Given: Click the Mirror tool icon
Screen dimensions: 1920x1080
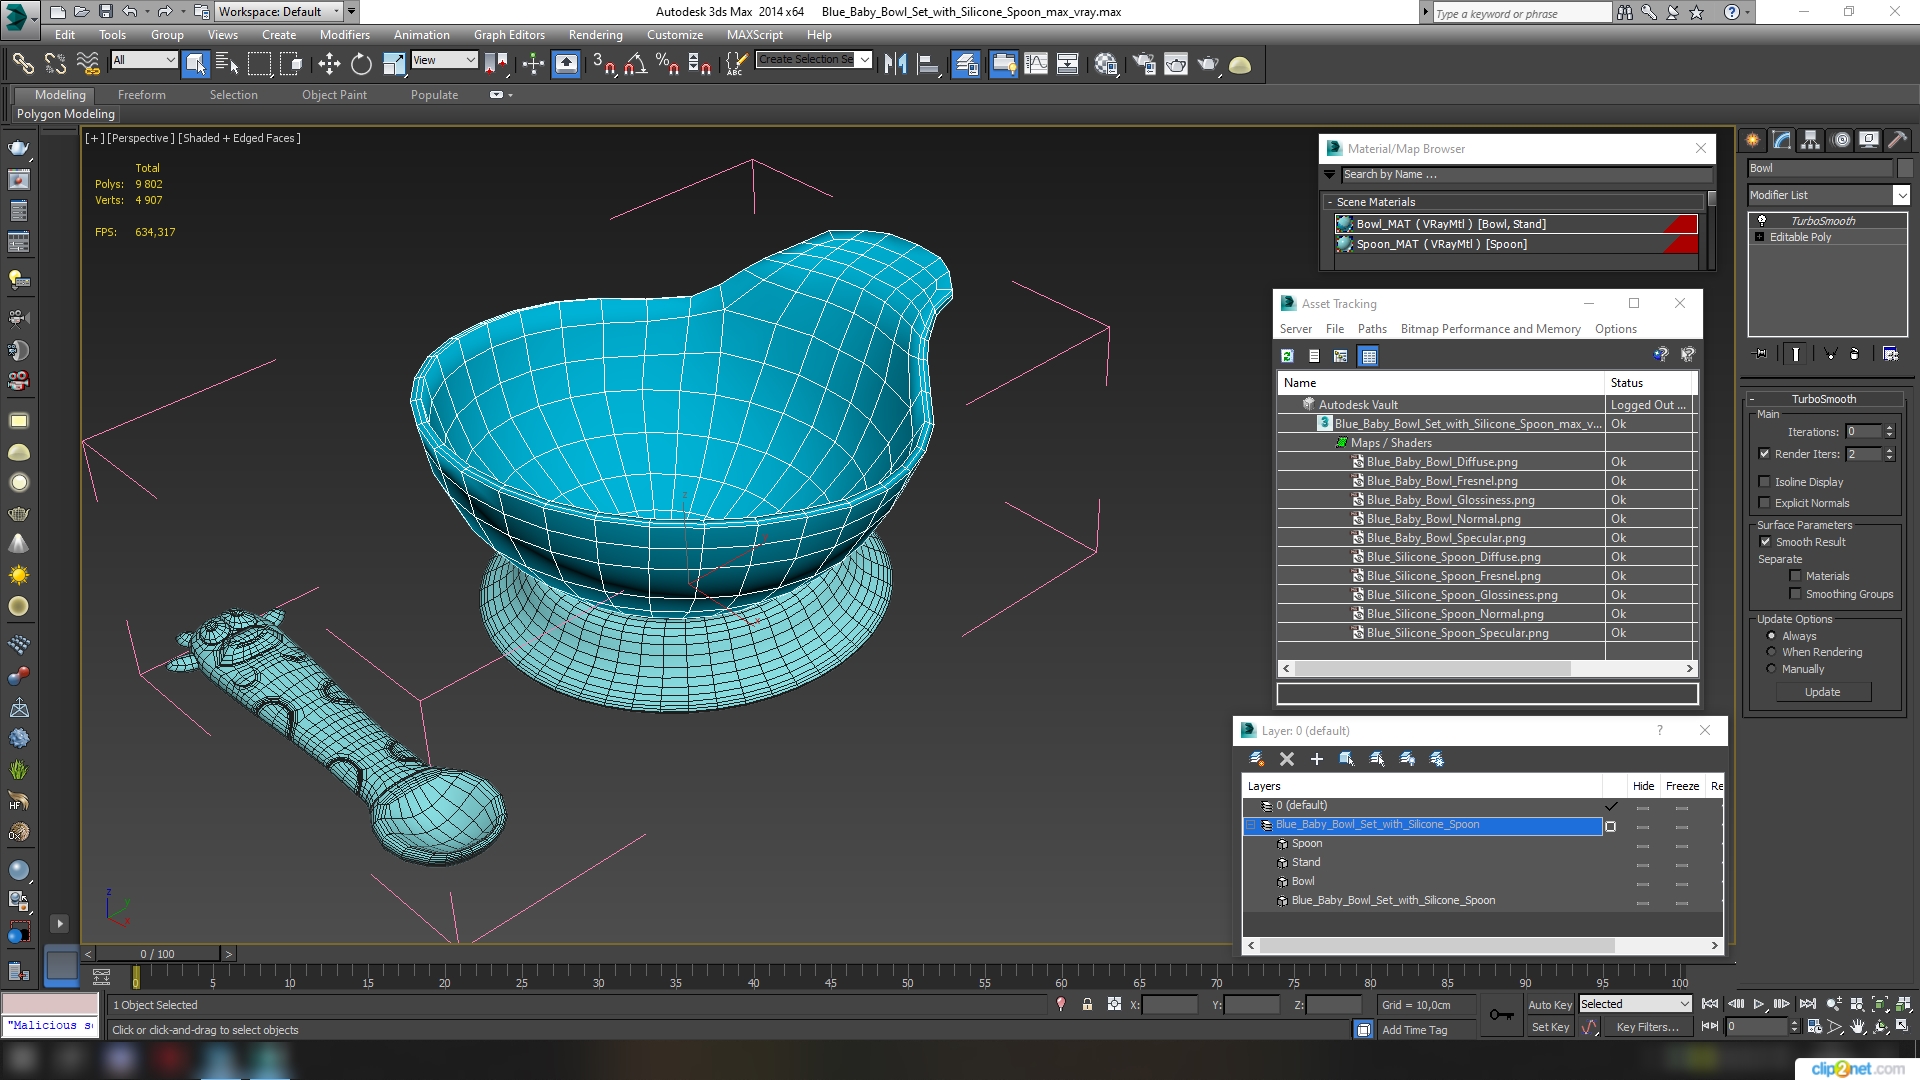Looking at the screenshot, I should (895, 64).
